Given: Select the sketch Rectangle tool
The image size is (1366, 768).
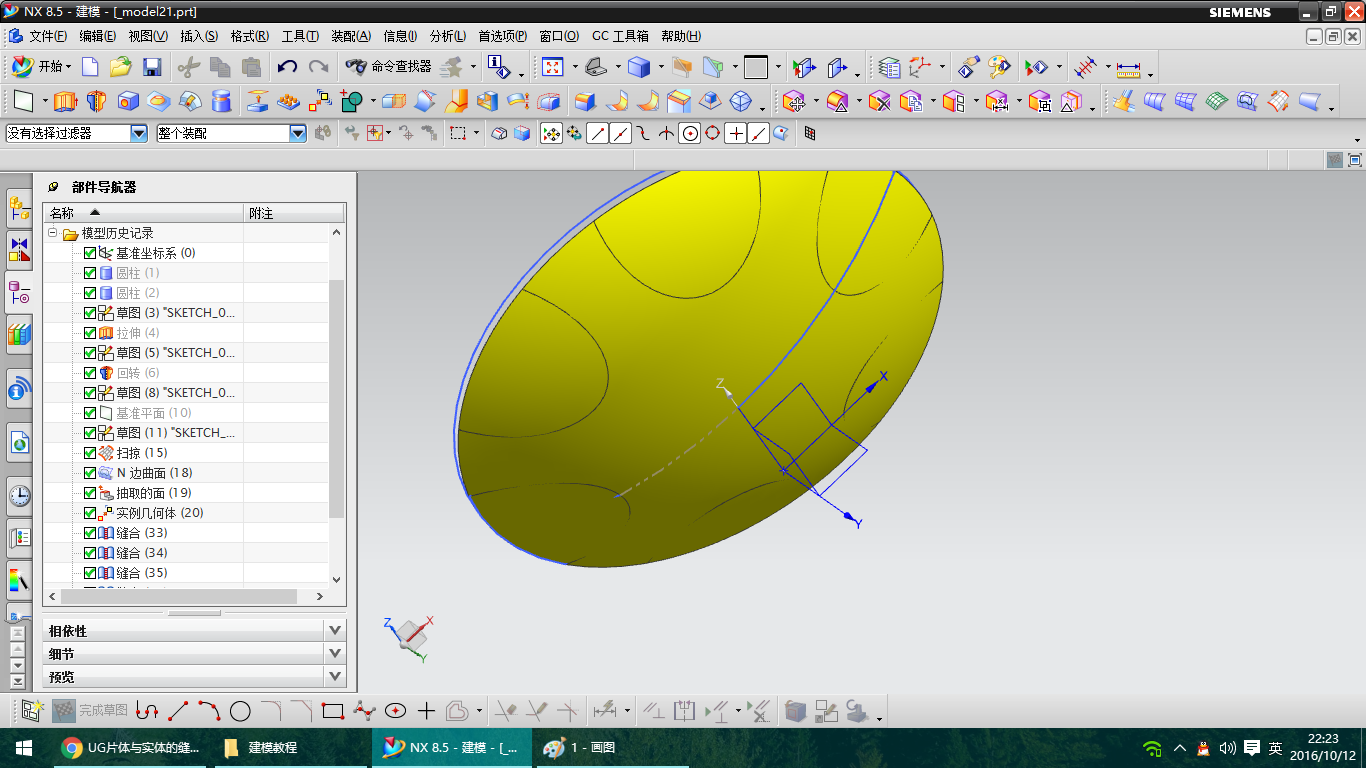Looking at the screenshot, I should (333, 711).
